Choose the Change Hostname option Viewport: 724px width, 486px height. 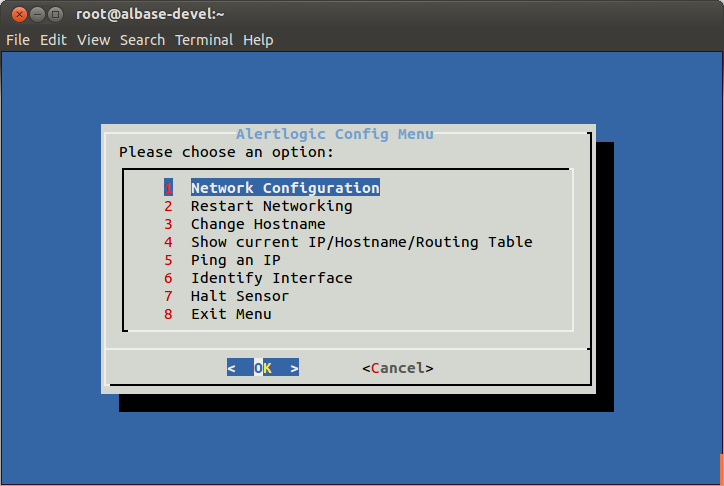(258, 224)
